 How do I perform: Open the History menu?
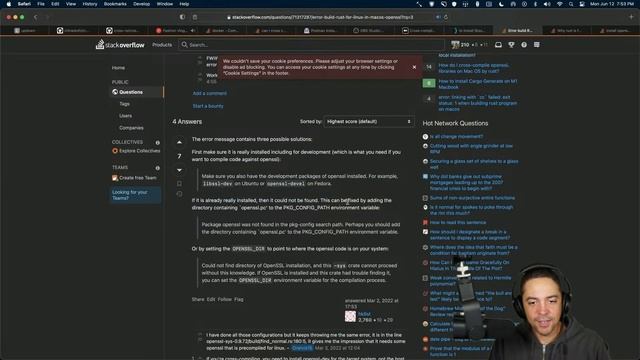[90, 4]
